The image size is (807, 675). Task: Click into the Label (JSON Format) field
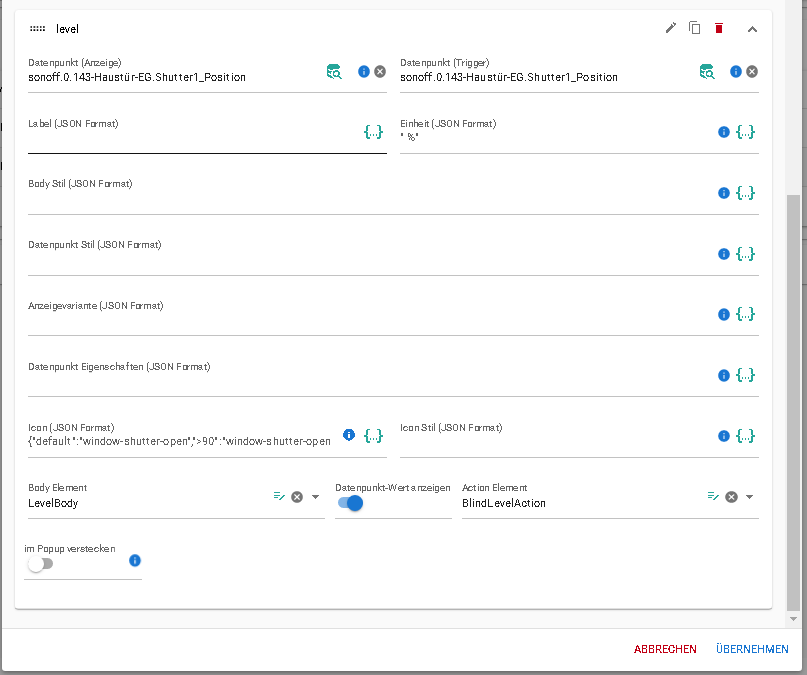(x=190, y=140)
